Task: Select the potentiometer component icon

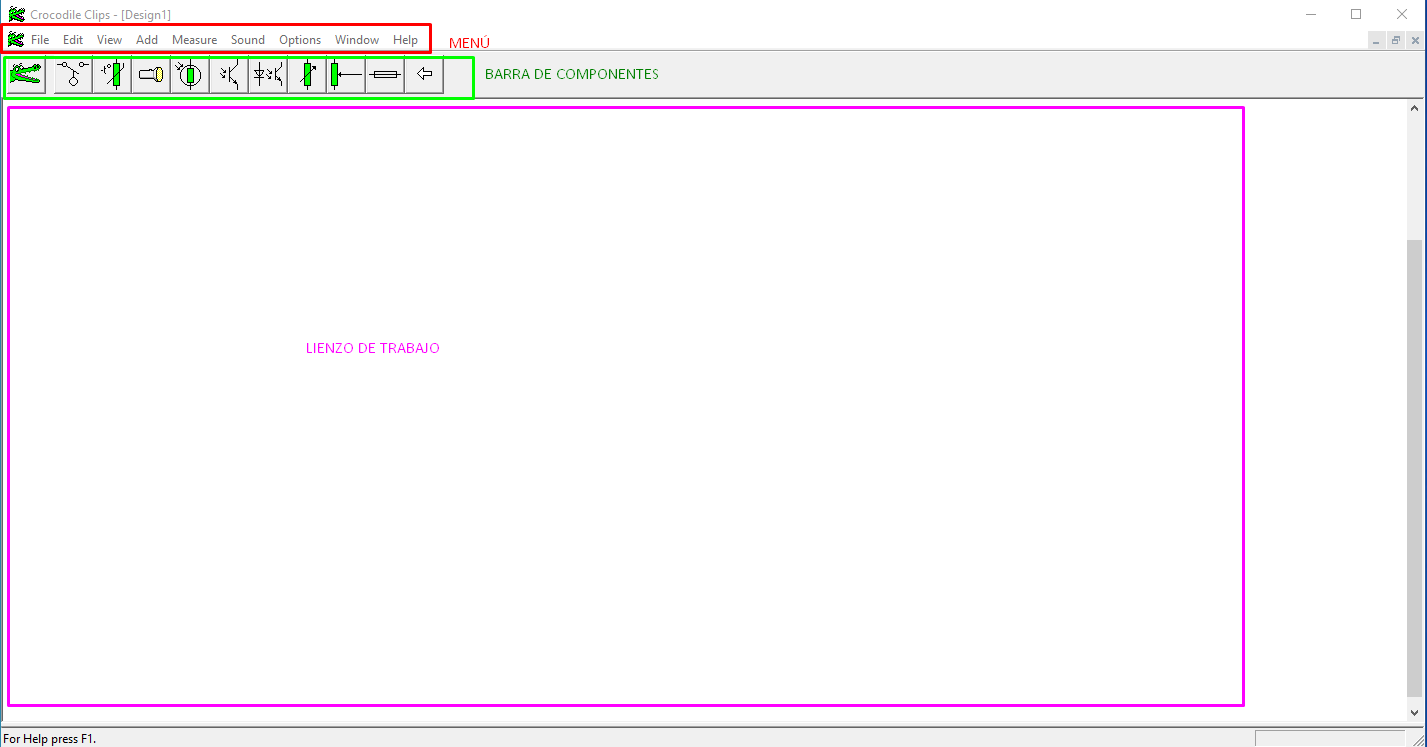Action: pyautogui.click(x=346, y=75)
